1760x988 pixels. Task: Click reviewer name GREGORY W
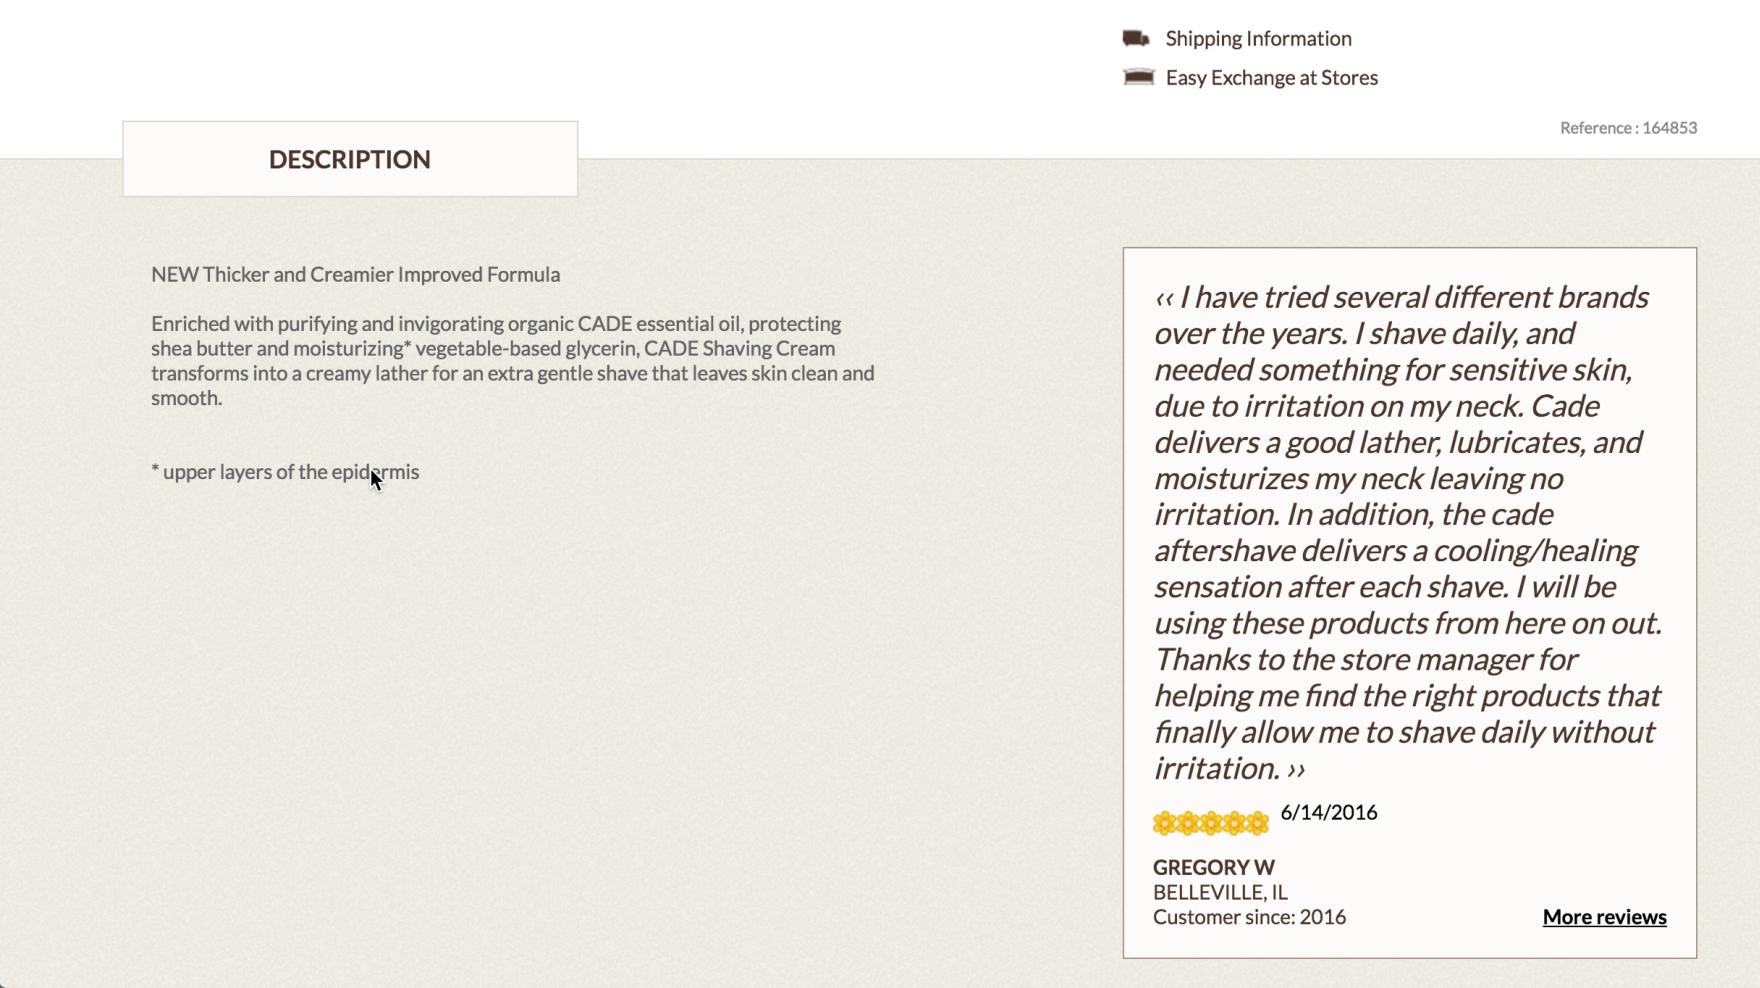click(1213, 867)
